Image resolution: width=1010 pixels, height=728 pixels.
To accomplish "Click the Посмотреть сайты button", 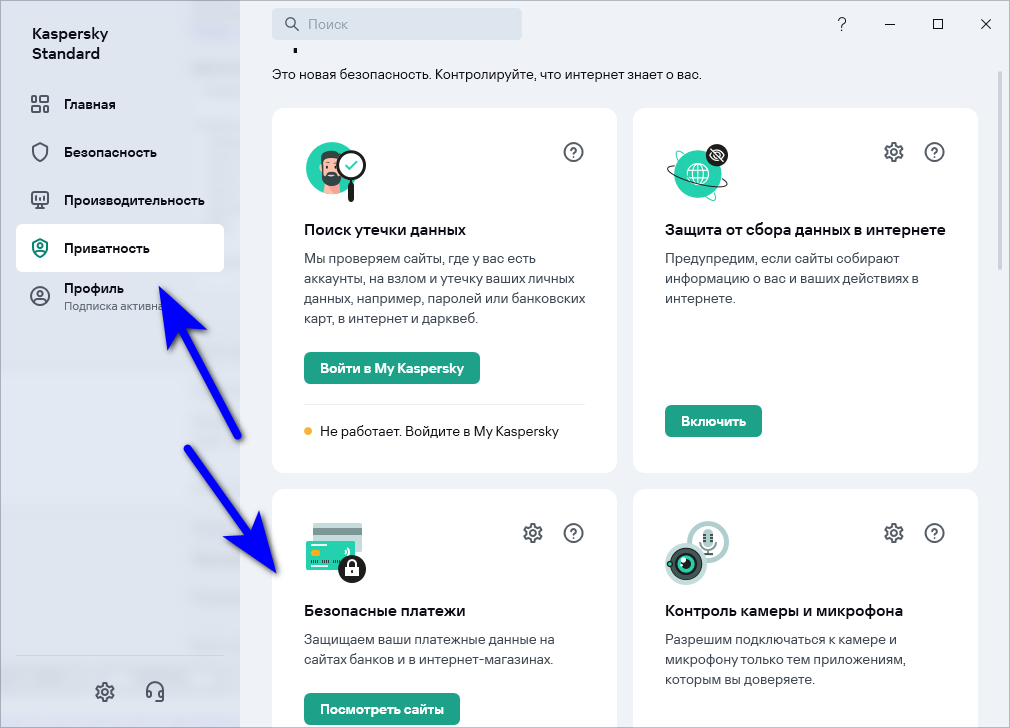I will [382, 709].
